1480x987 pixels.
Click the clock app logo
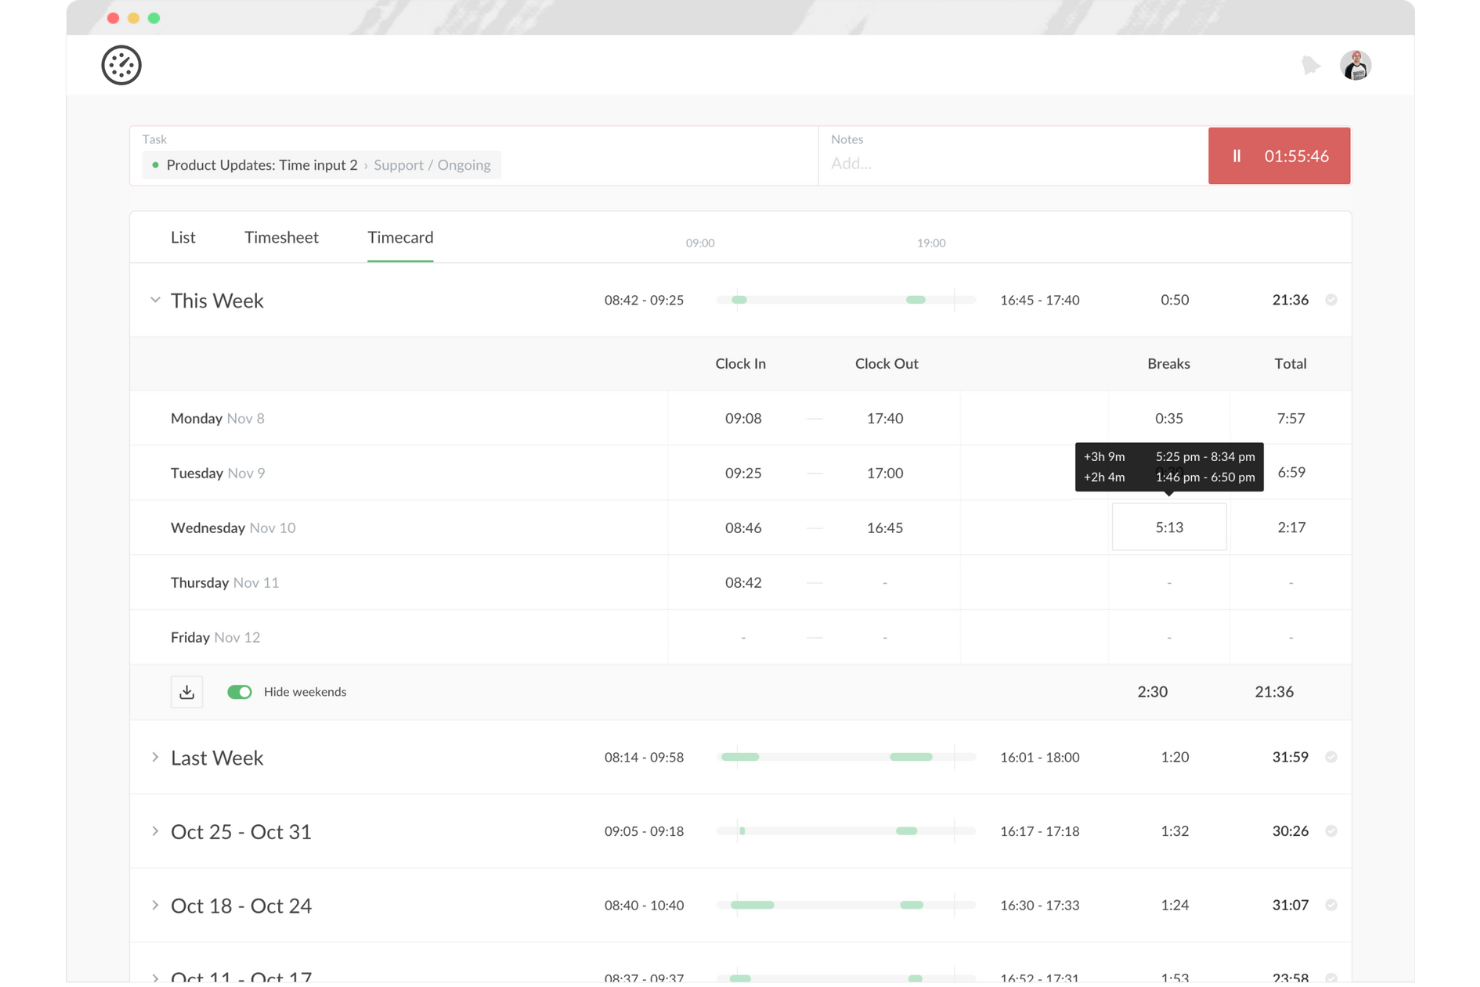click(121, 64)
